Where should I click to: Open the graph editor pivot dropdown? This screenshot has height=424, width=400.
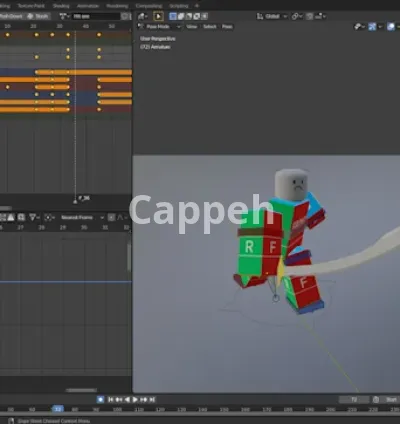(x=49, y=217)
